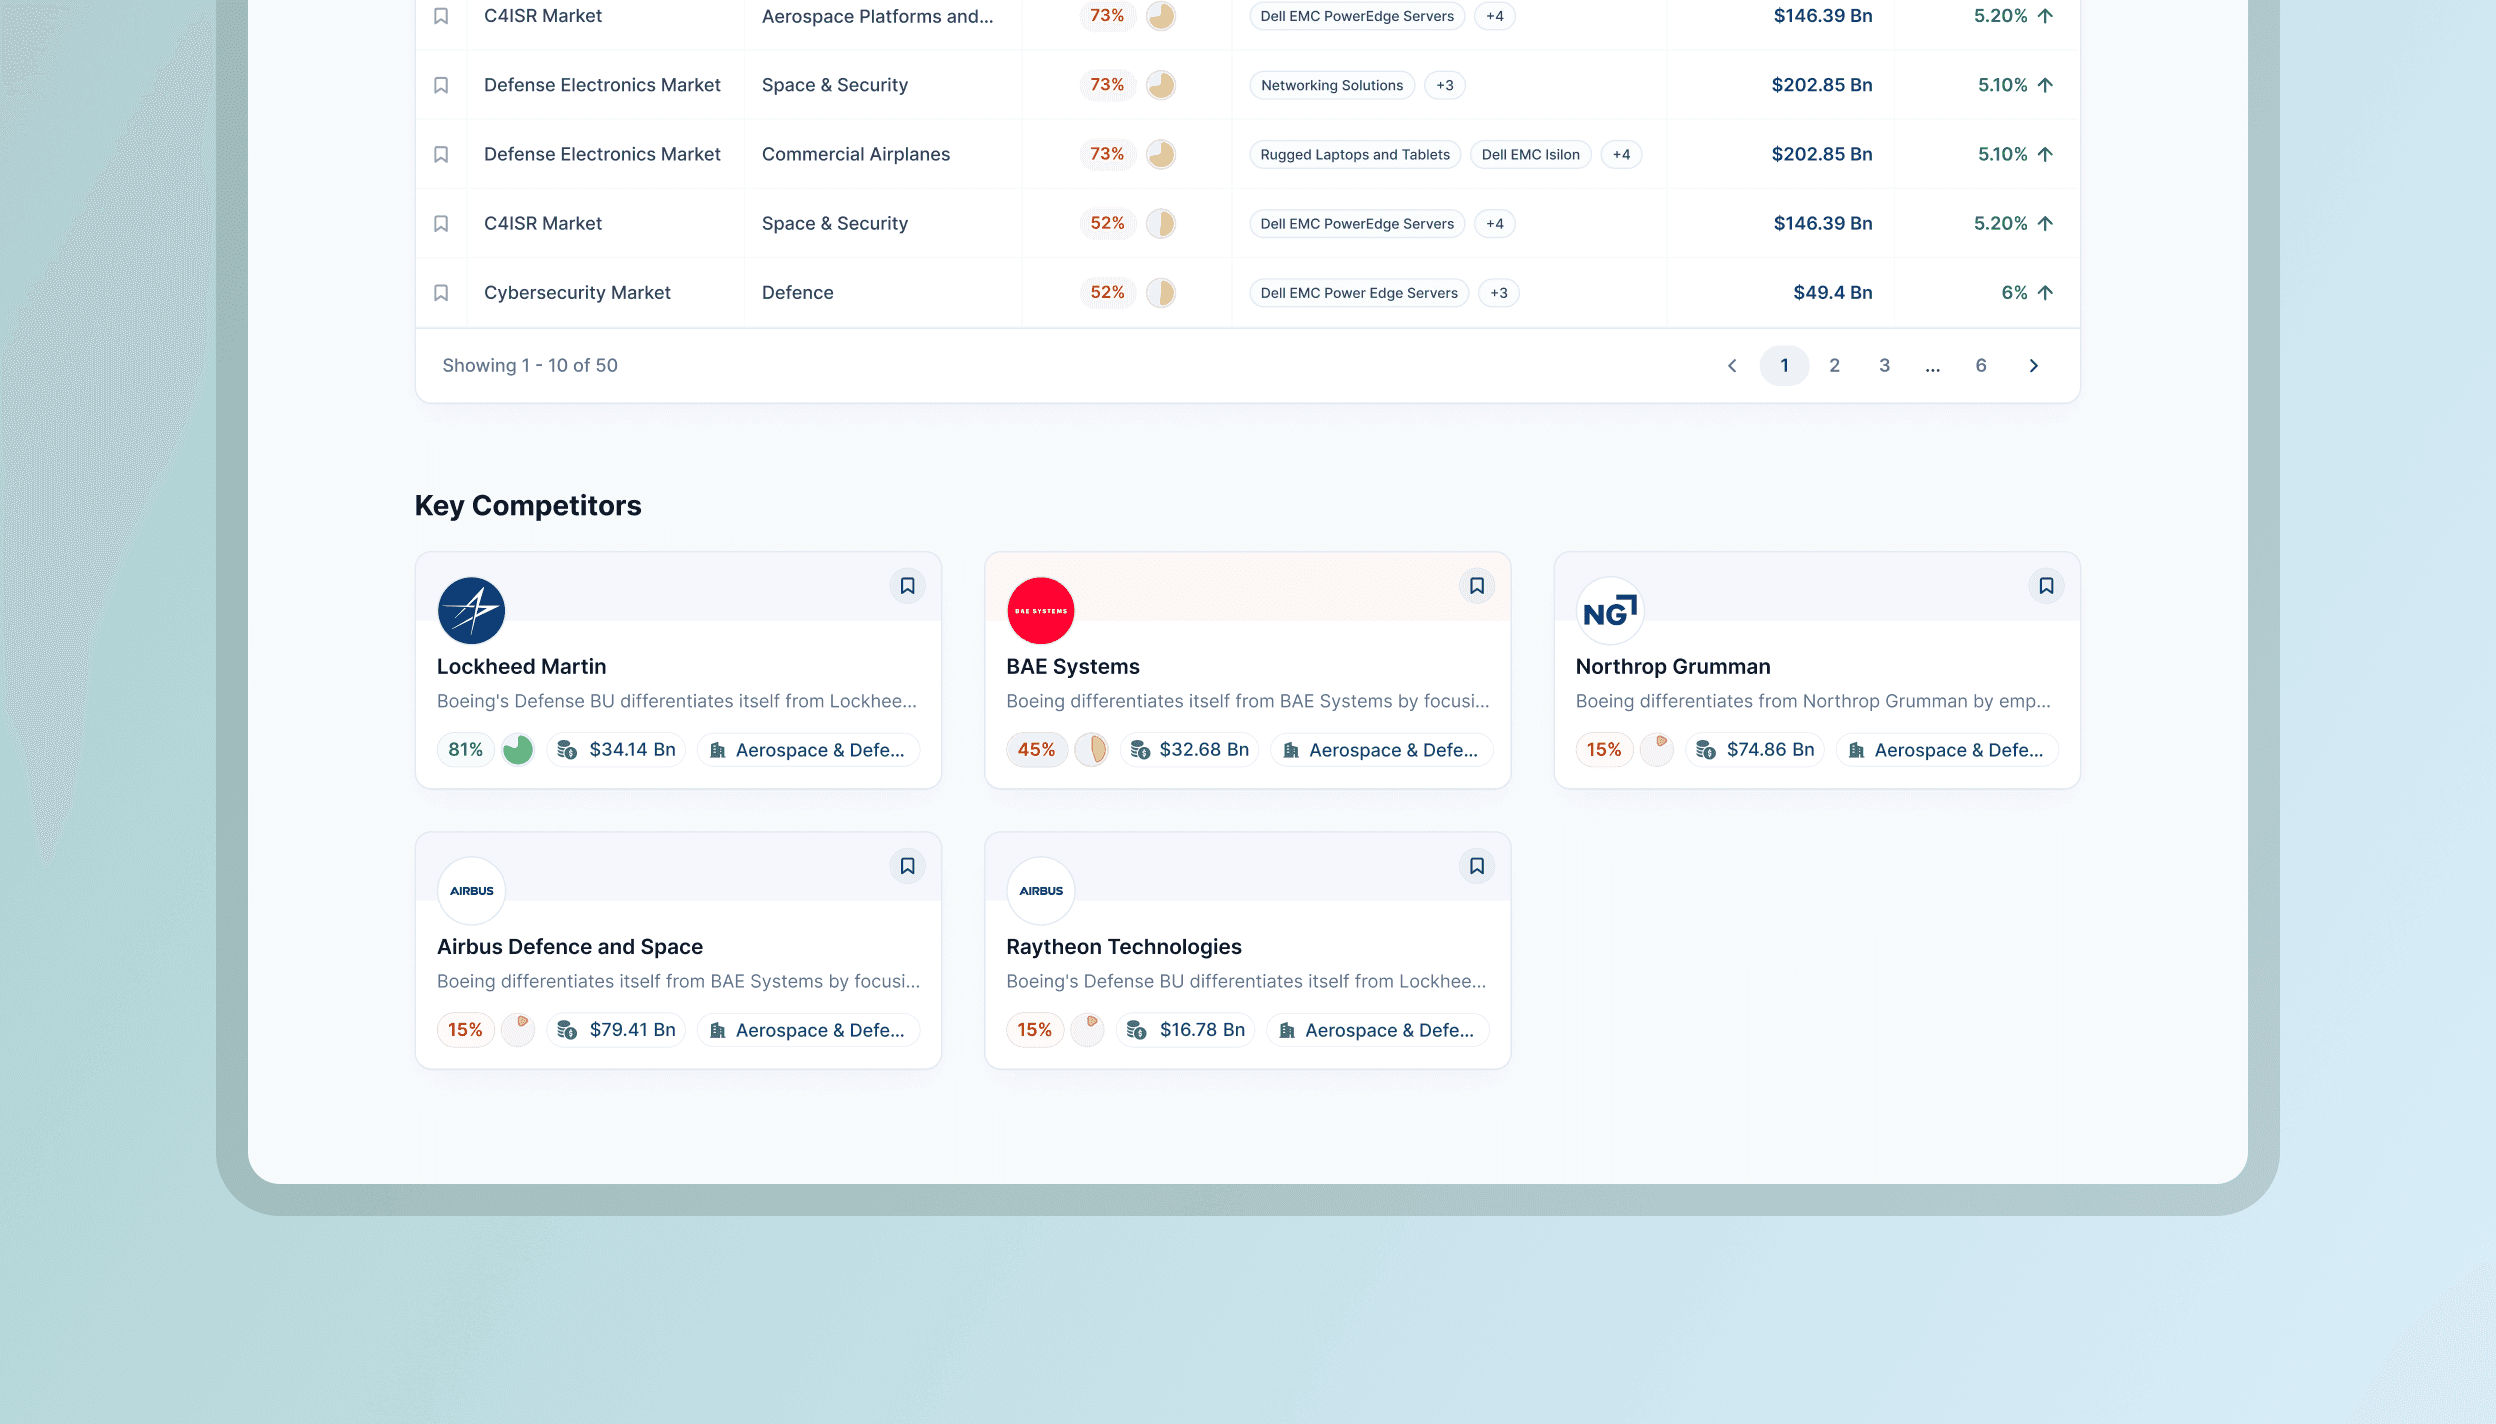Bookmark the Airbus Defence and Space card

pos(907,866)
